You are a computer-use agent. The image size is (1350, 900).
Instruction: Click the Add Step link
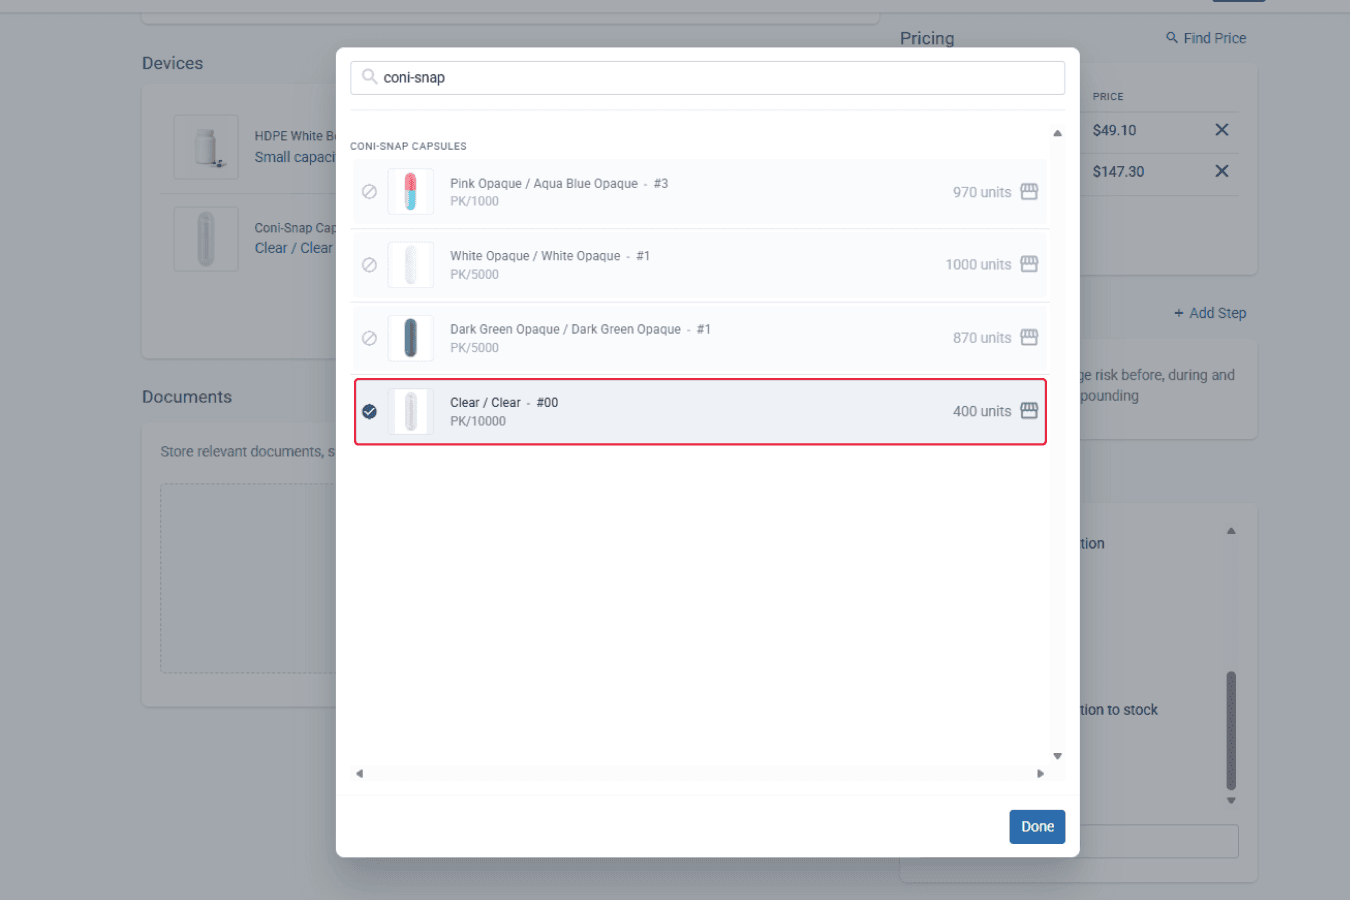[1210, 313]
